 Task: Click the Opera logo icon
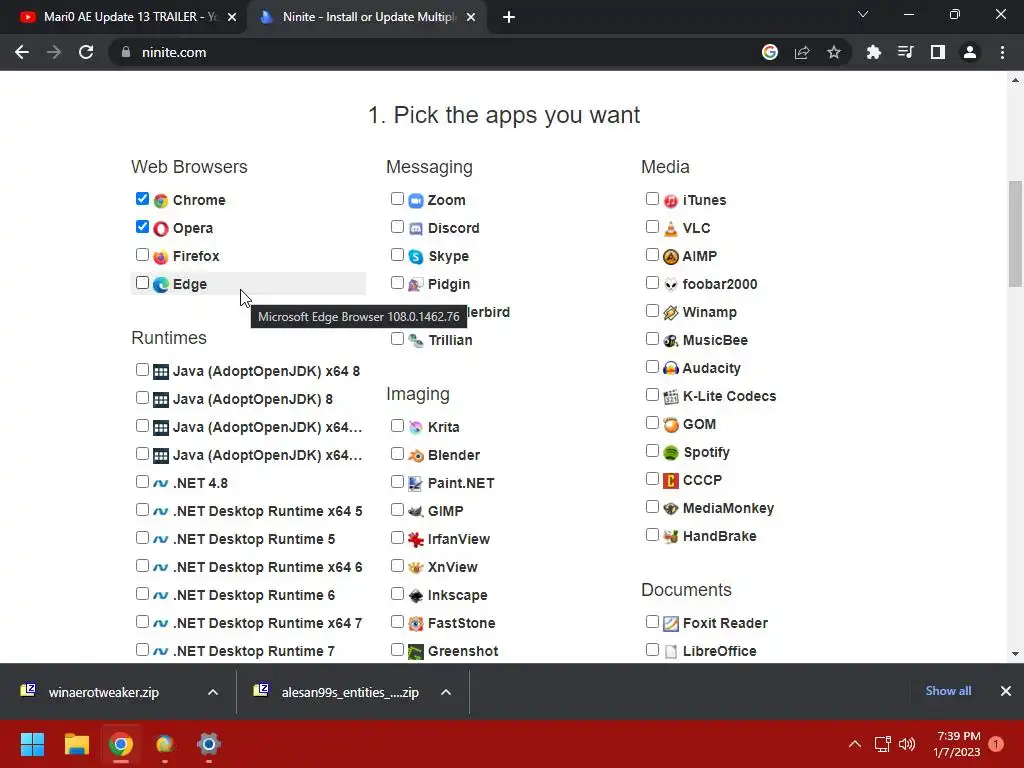[x=161, y=229]
